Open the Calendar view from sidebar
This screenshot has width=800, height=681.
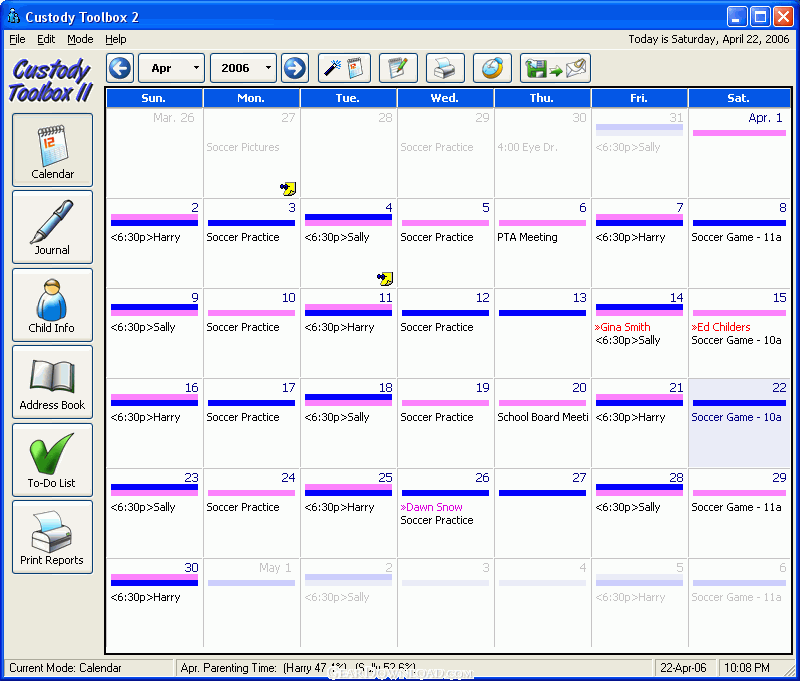53,150
